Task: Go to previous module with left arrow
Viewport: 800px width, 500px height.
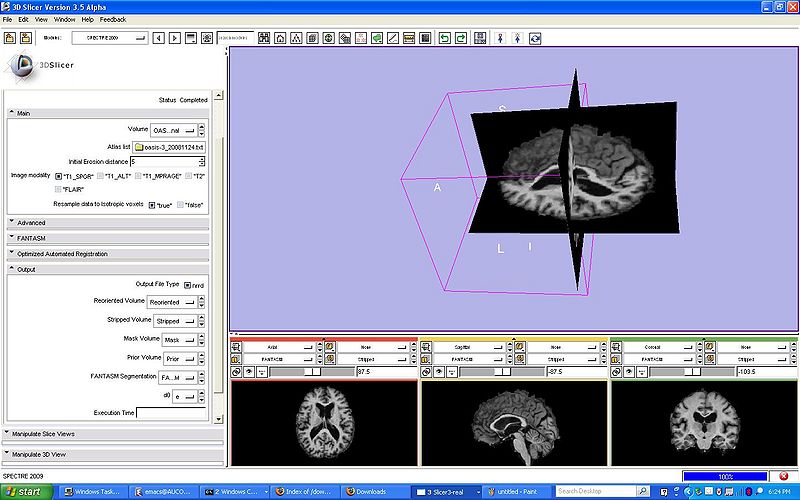Action: (x=158, y=38)
